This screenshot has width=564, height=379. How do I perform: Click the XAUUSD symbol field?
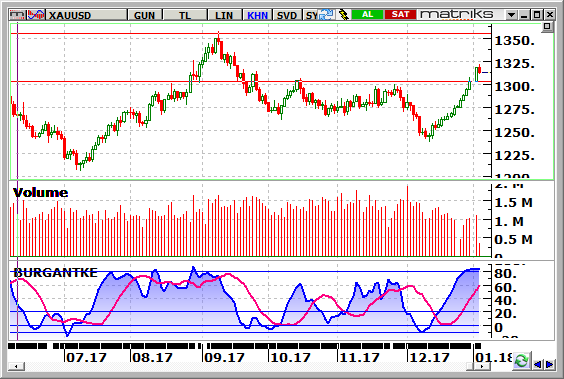coord(86,15)
